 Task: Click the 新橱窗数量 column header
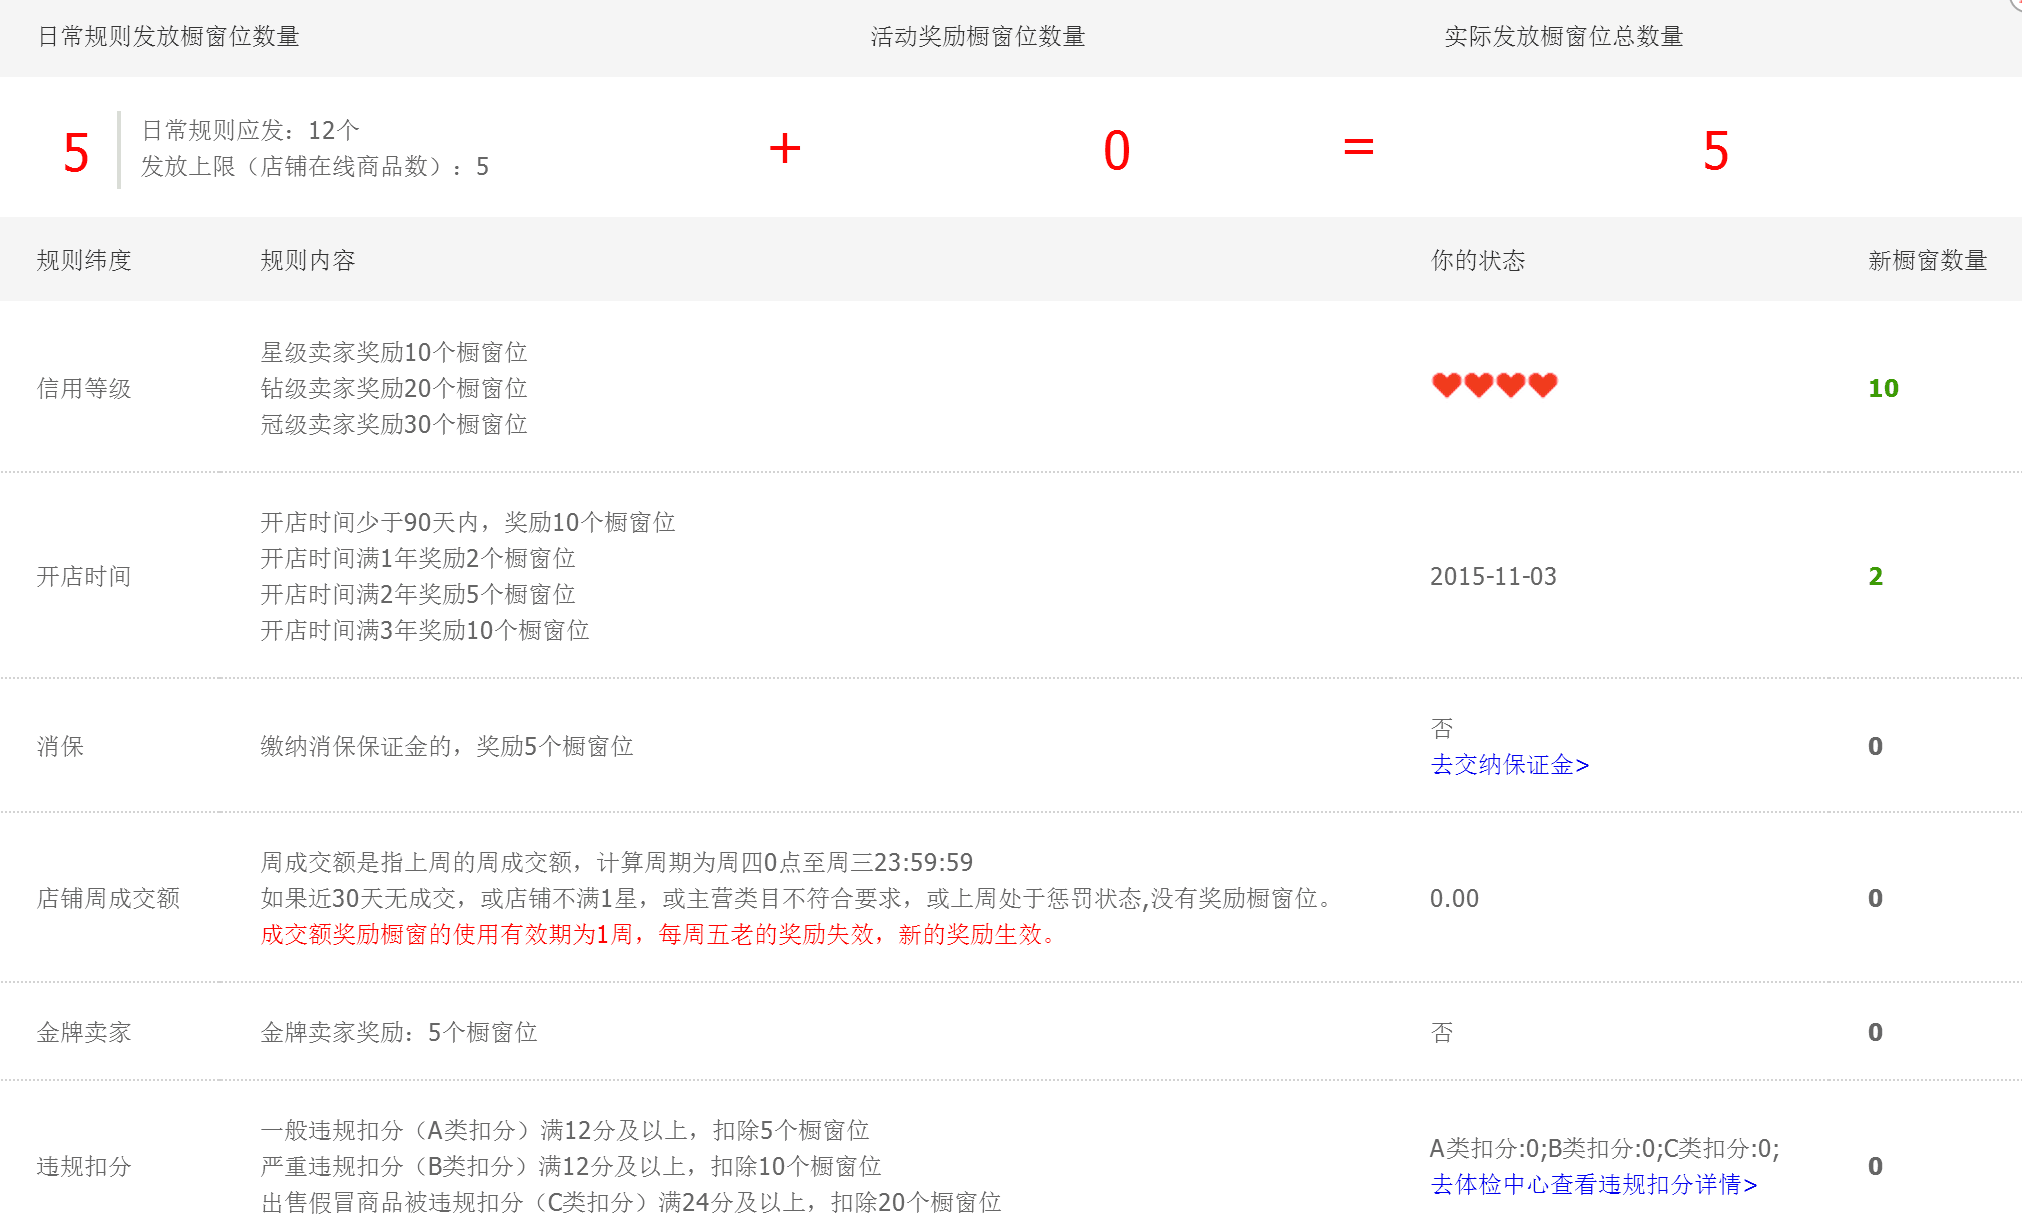[x=1927, y=261]
